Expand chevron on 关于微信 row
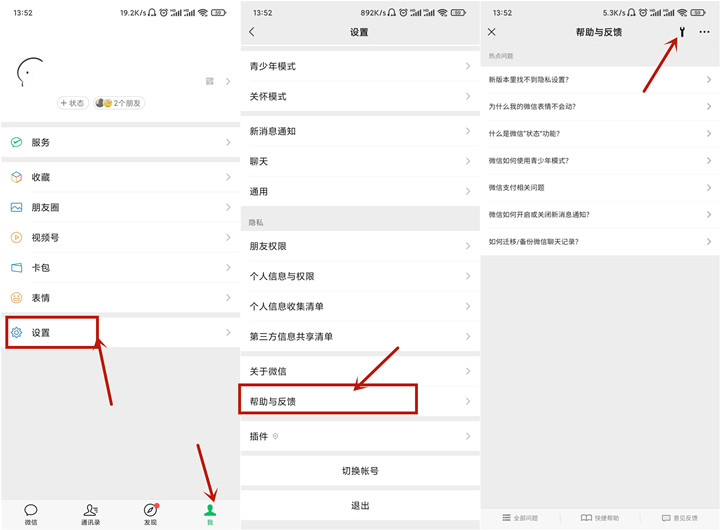The height and width of the screenshot is (530, 720). coord(468,371)
